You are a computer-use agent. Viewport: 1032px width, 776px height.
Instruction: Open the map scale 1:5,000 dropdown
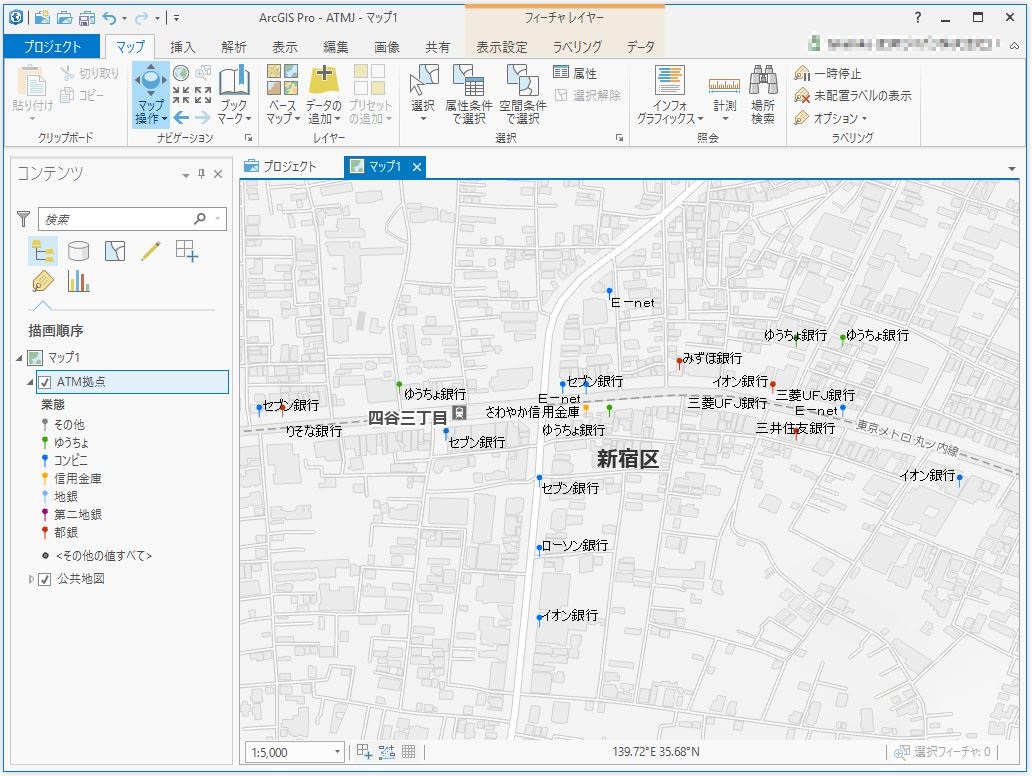point(337,752)
